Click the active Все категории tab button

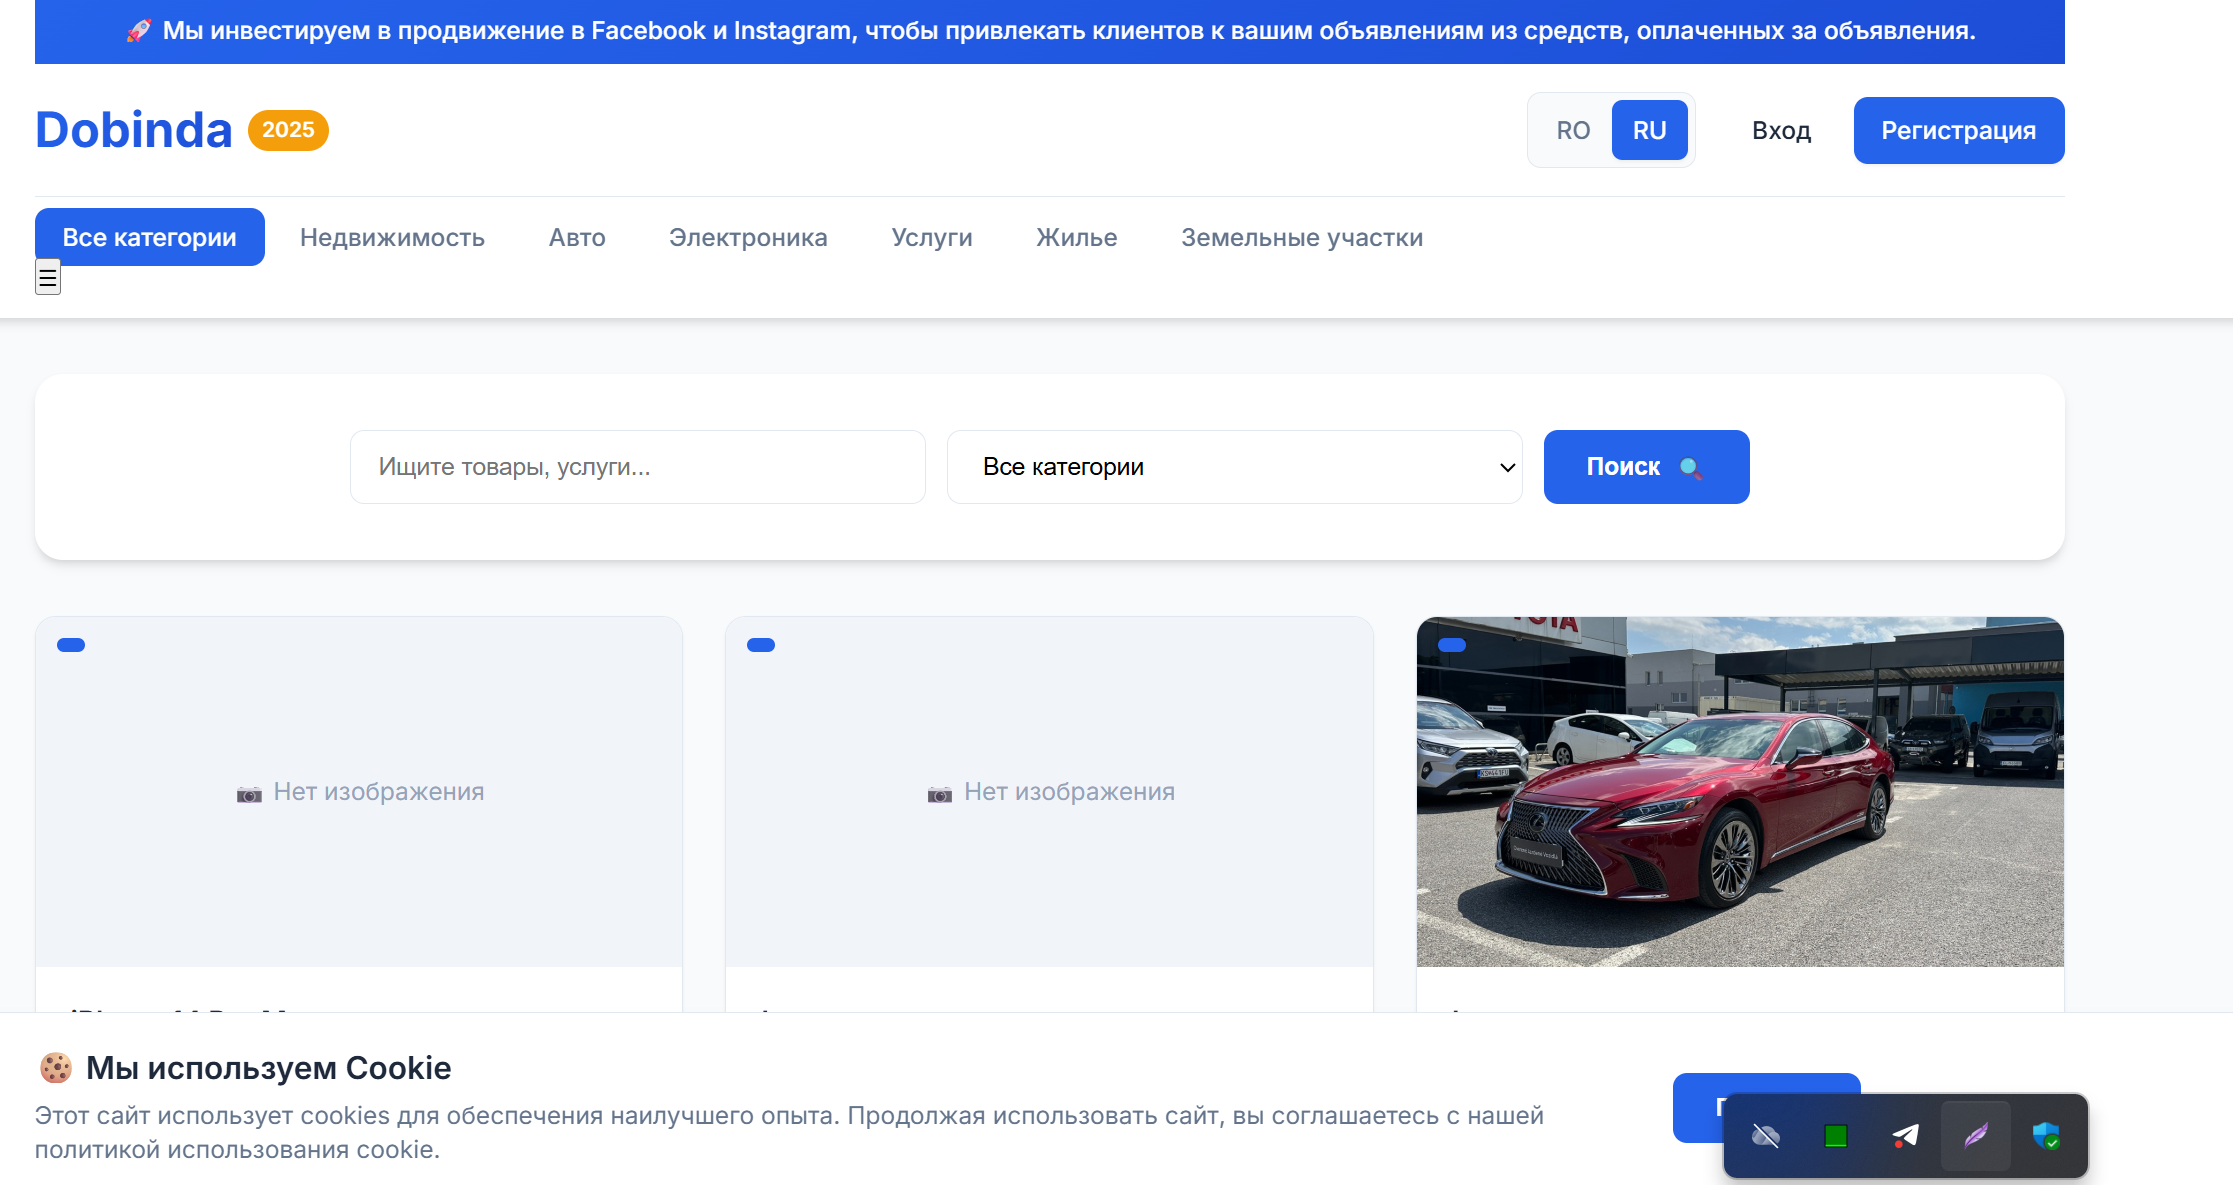pyautogui.click(x=149, y=237)
